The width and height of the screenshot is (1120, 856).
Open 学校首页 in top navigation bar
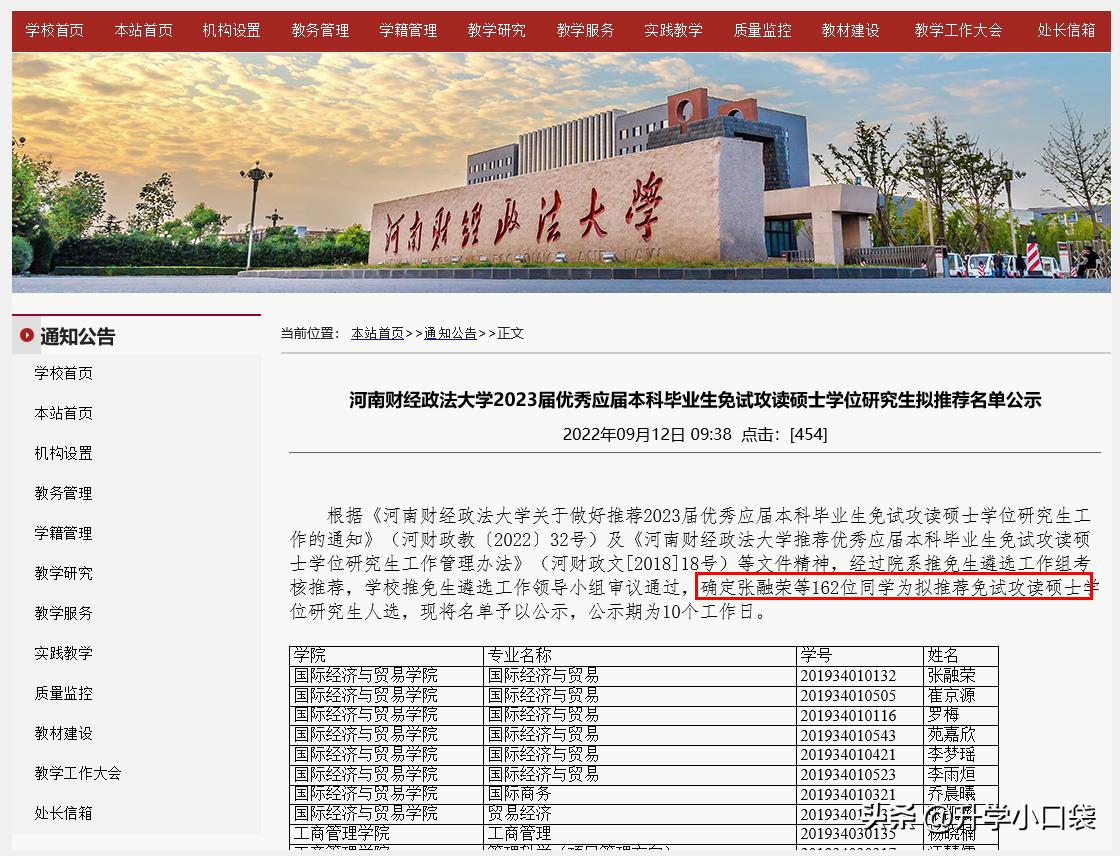pos(54,31)
